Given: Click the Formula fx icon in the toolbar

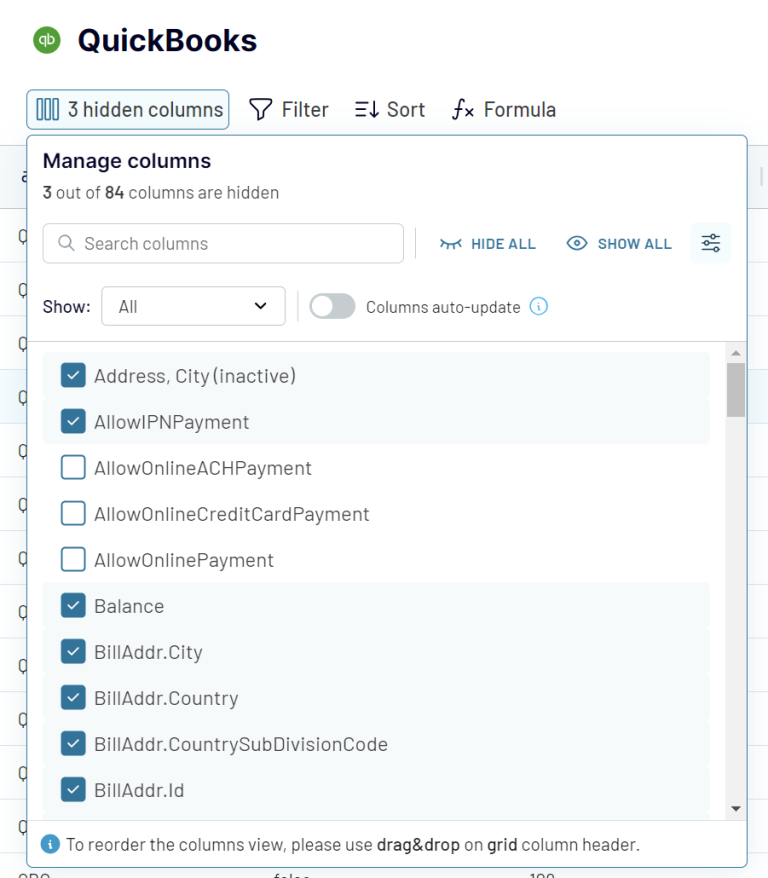Looking at the screenshot, I should click(463, 109).
